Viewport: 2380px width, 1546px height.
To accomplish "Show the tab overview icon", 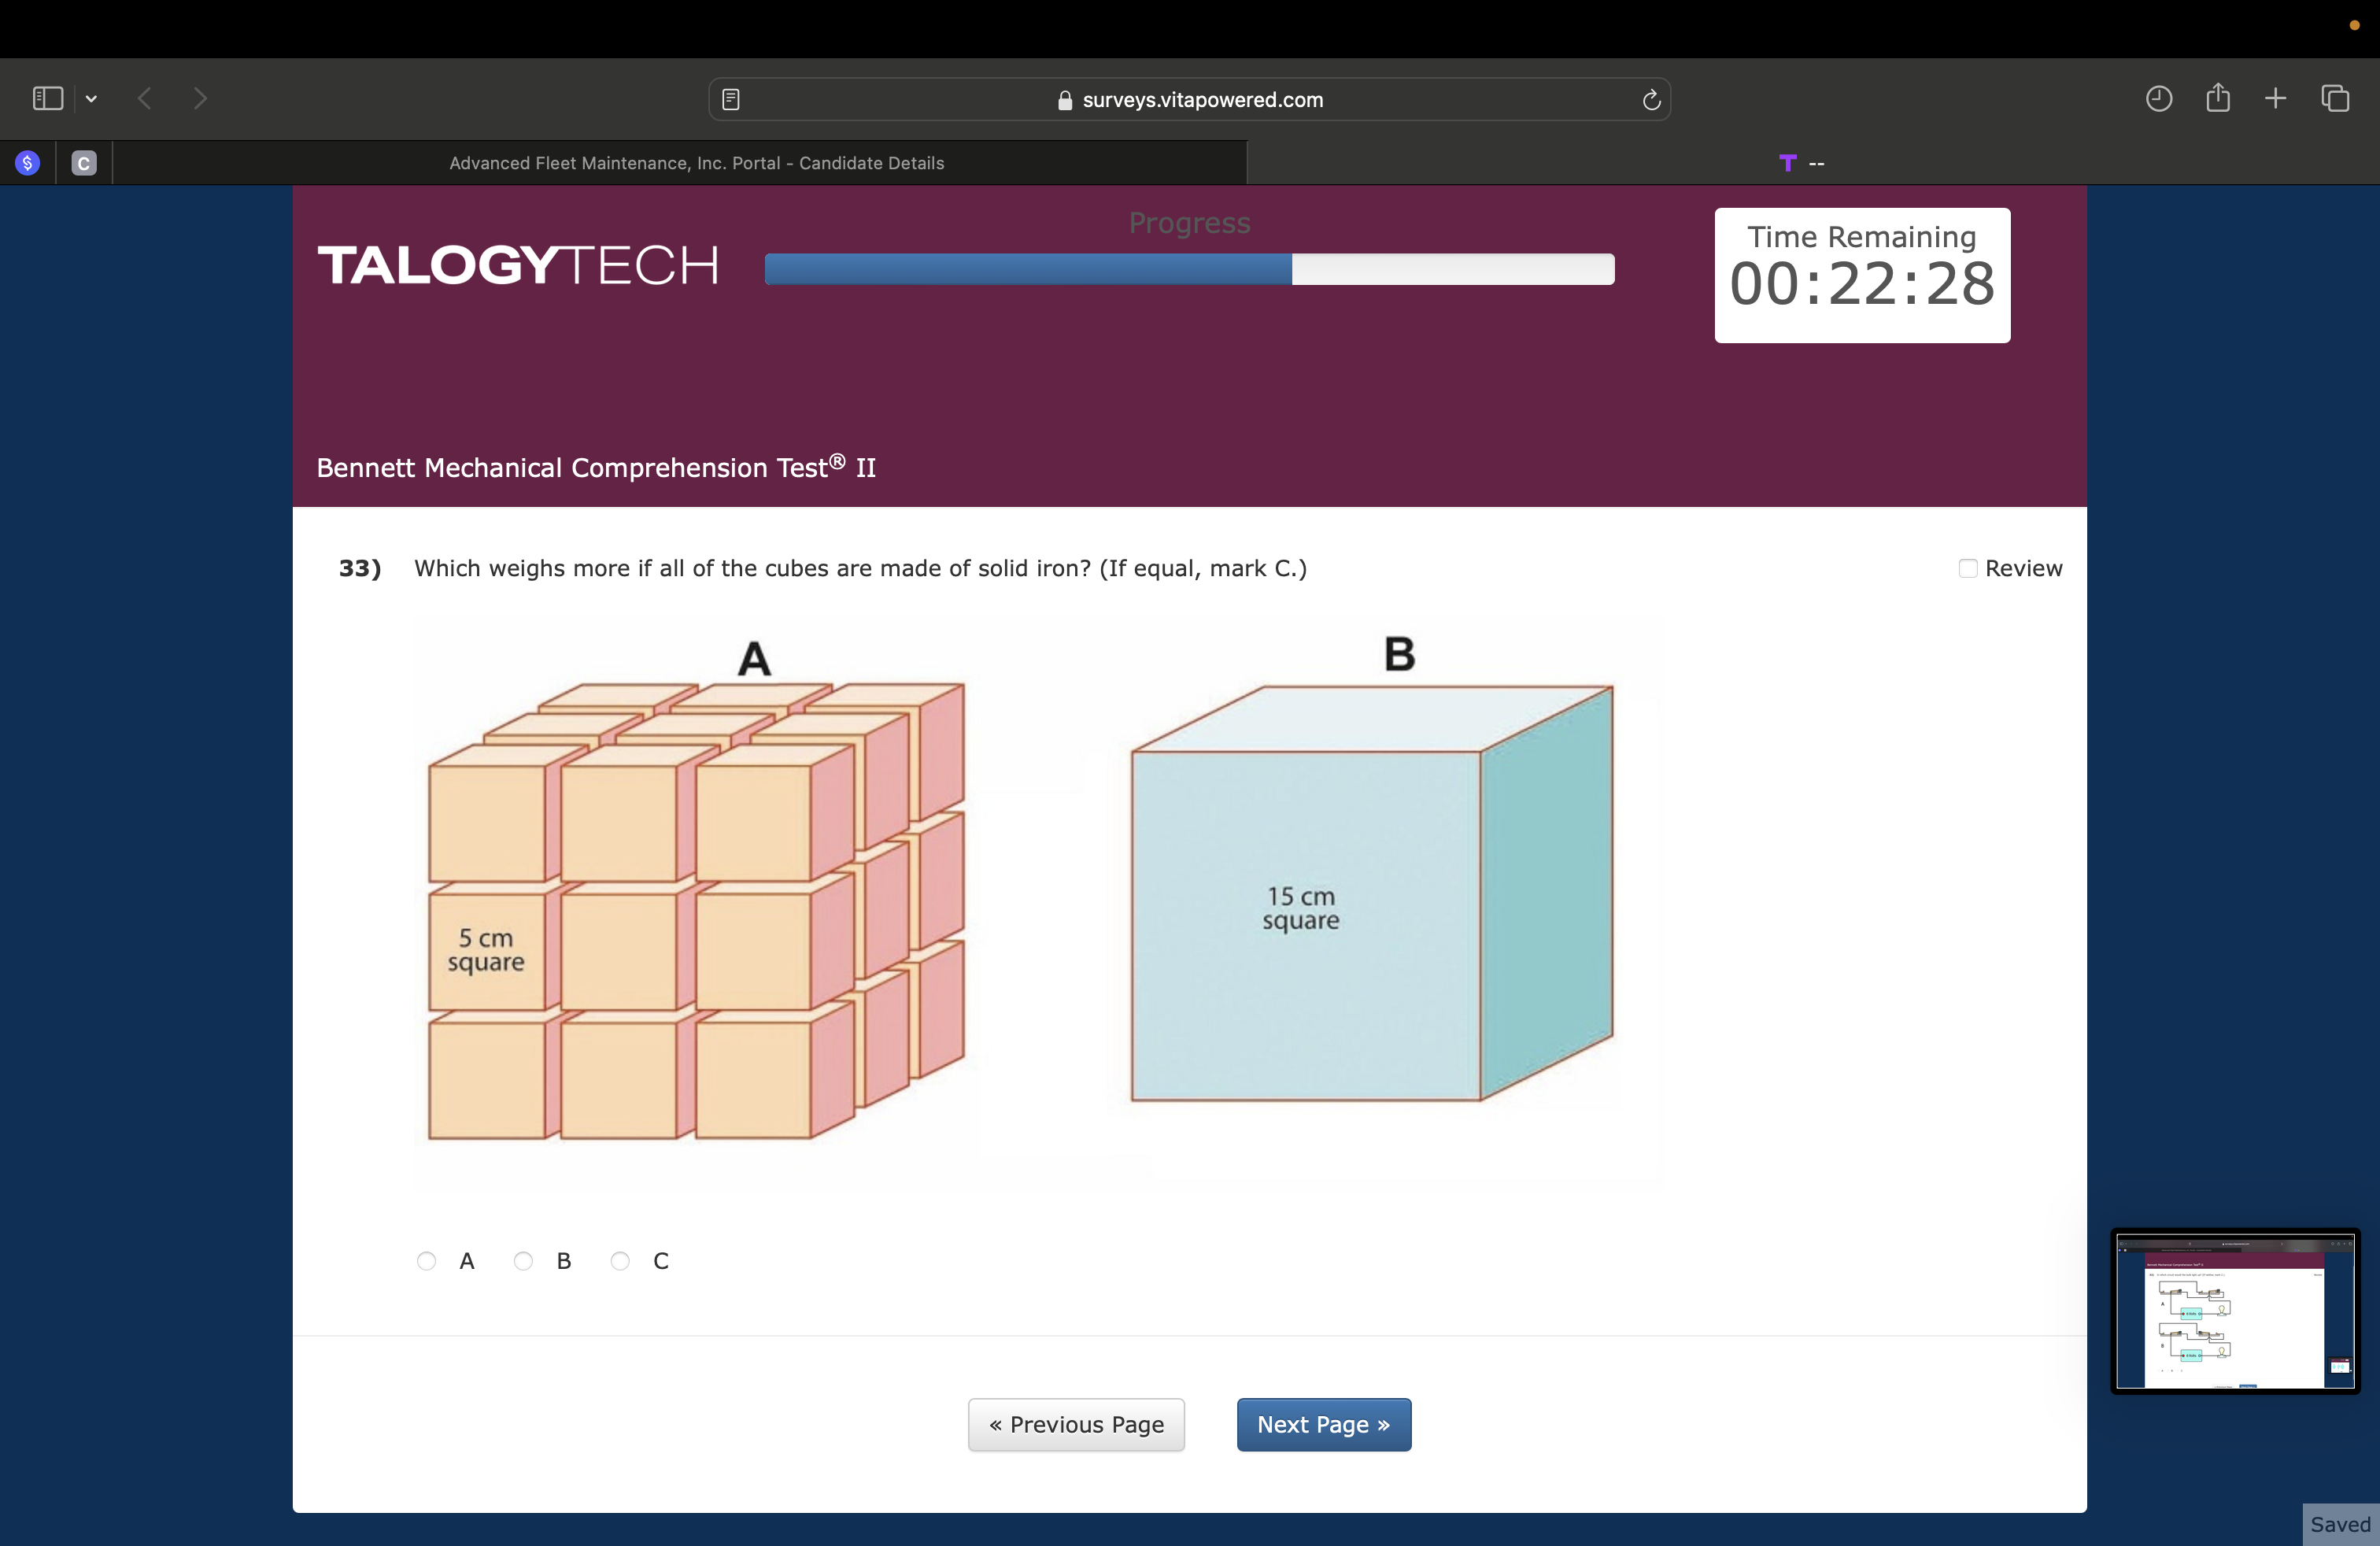I will [2335, 98].
